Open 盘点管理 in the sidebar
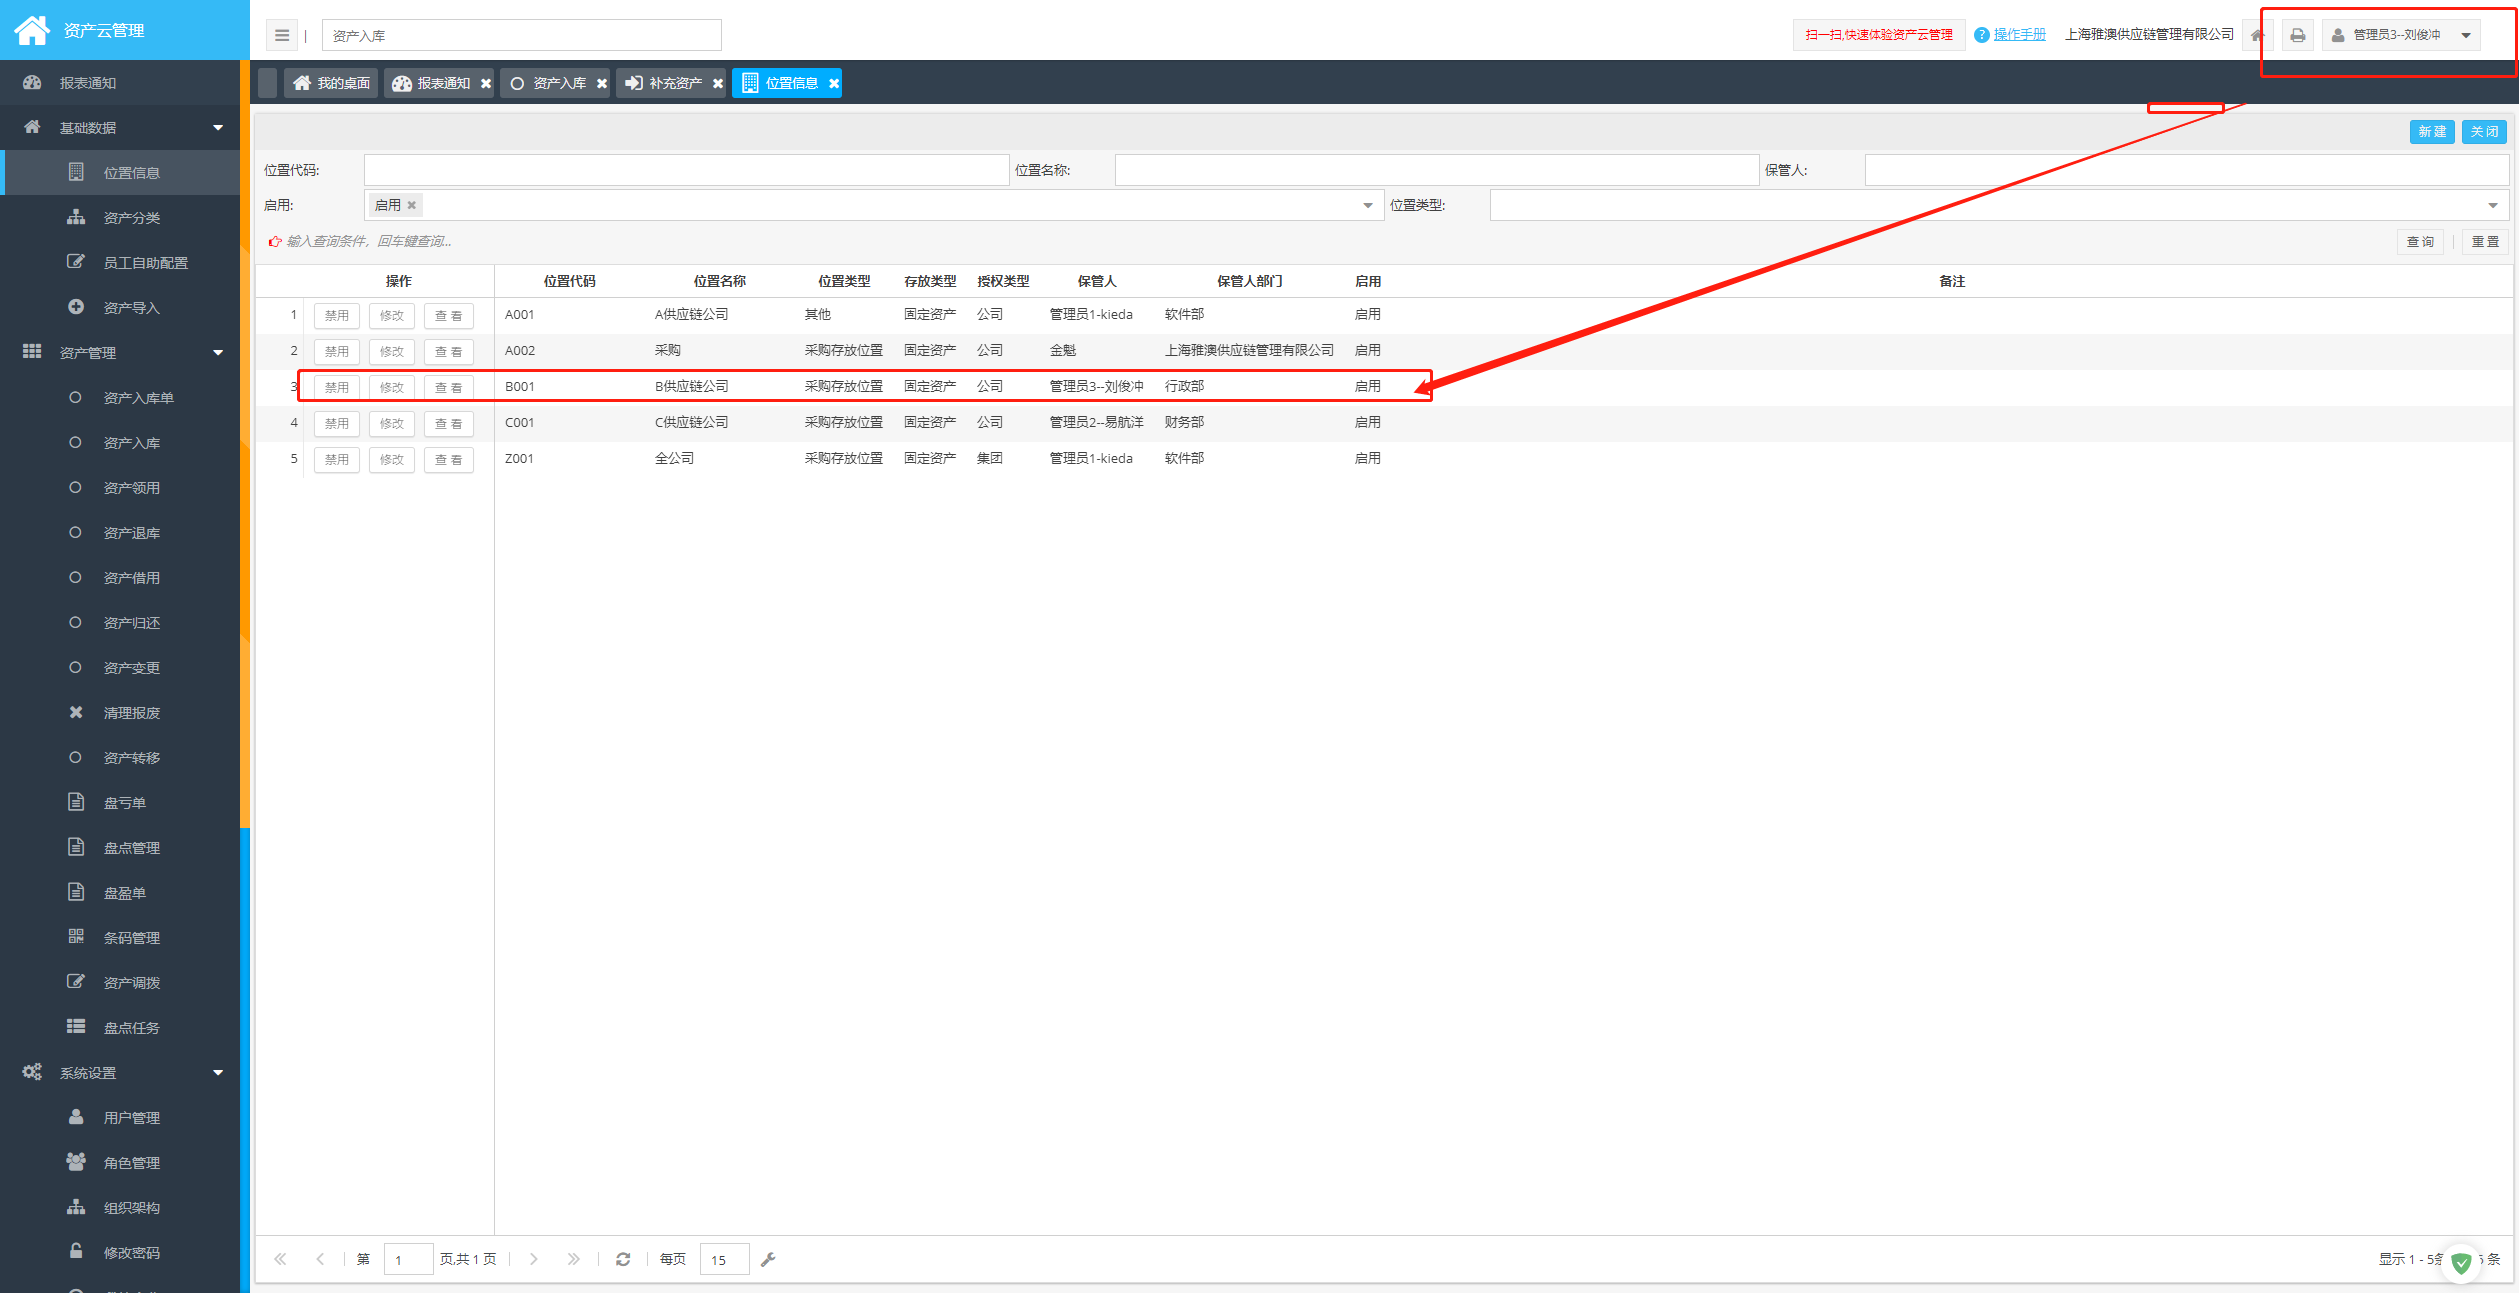 (x=120, y=848)
